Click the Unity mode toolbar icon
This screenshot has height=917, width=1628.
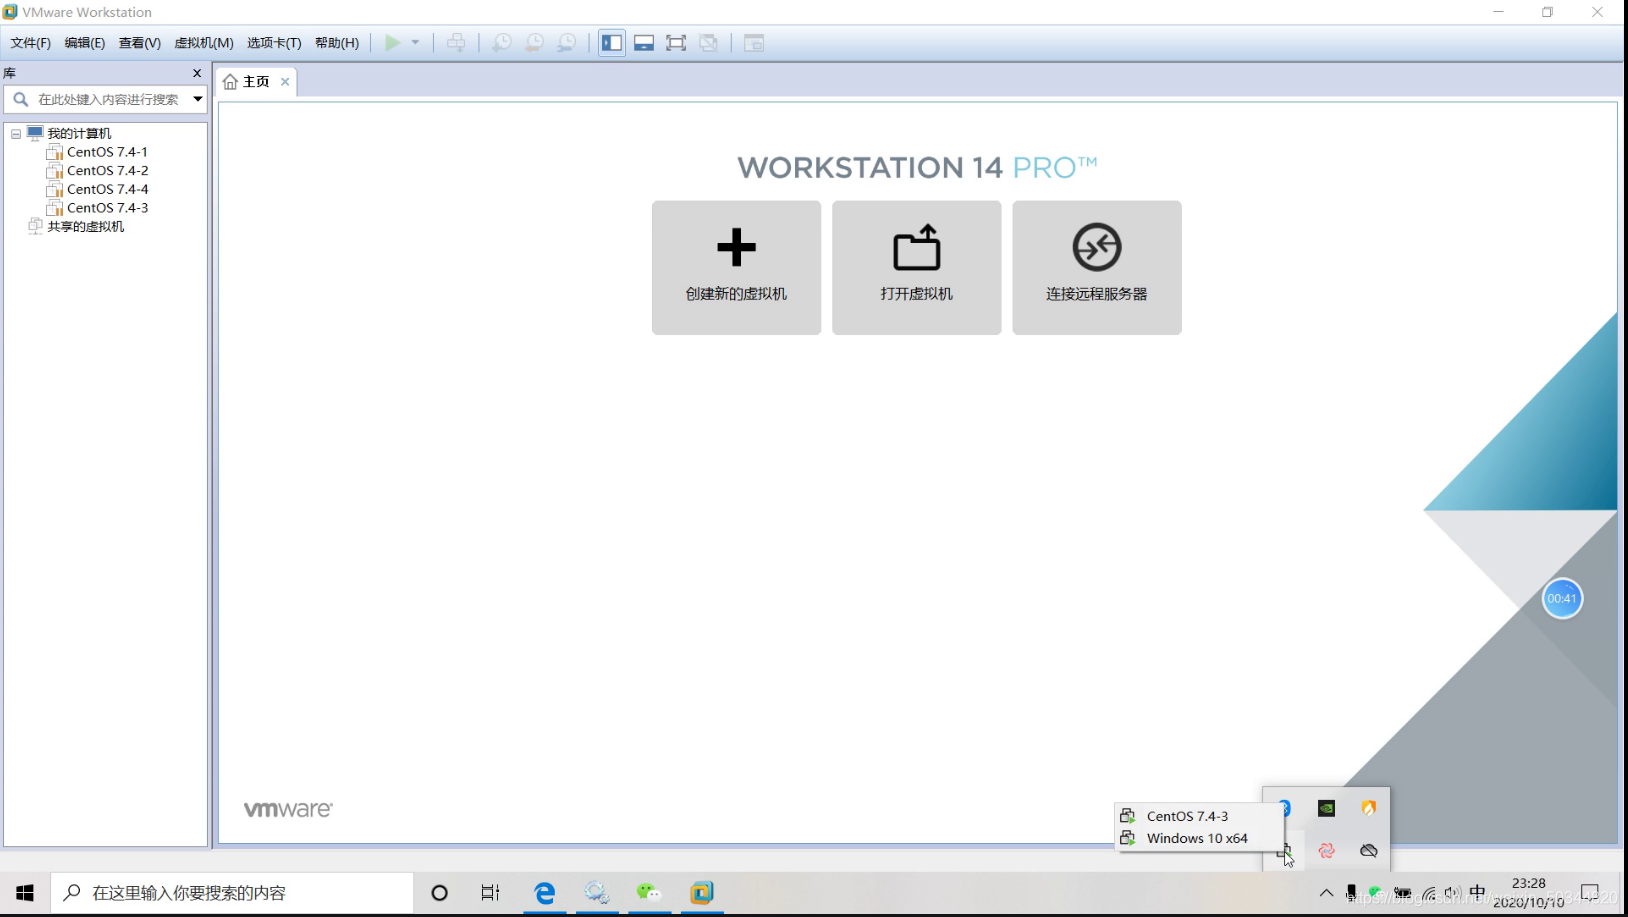[709, 43]
